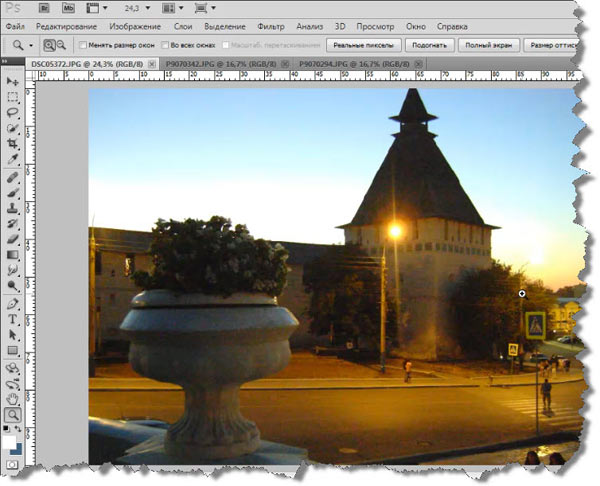Swap foreground and background colors
Viewport: 600px width, 486px height.
(x=18, y=429)
